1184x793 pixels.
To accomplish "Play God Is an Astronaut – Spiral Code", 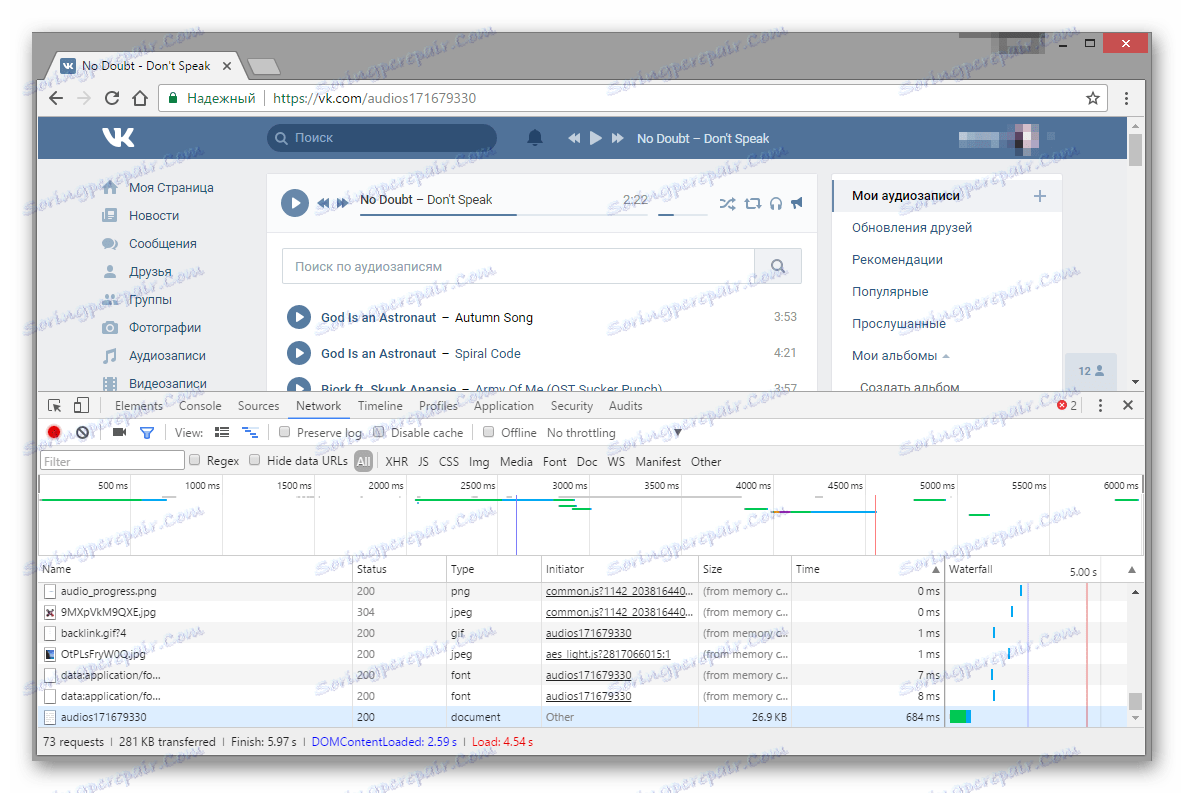I will (299, 353).
